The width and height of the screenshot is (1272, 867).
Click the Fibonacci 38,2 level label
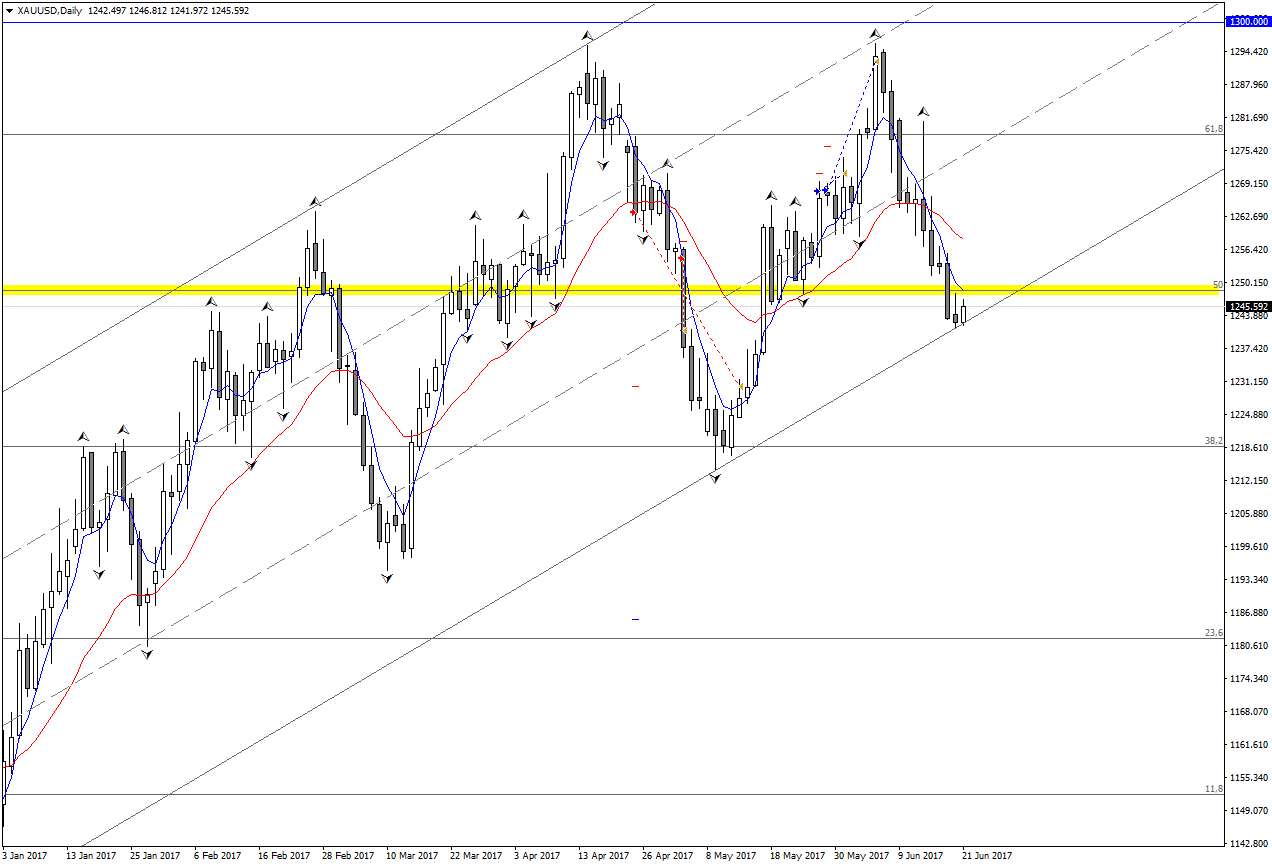pos(1214,440)
